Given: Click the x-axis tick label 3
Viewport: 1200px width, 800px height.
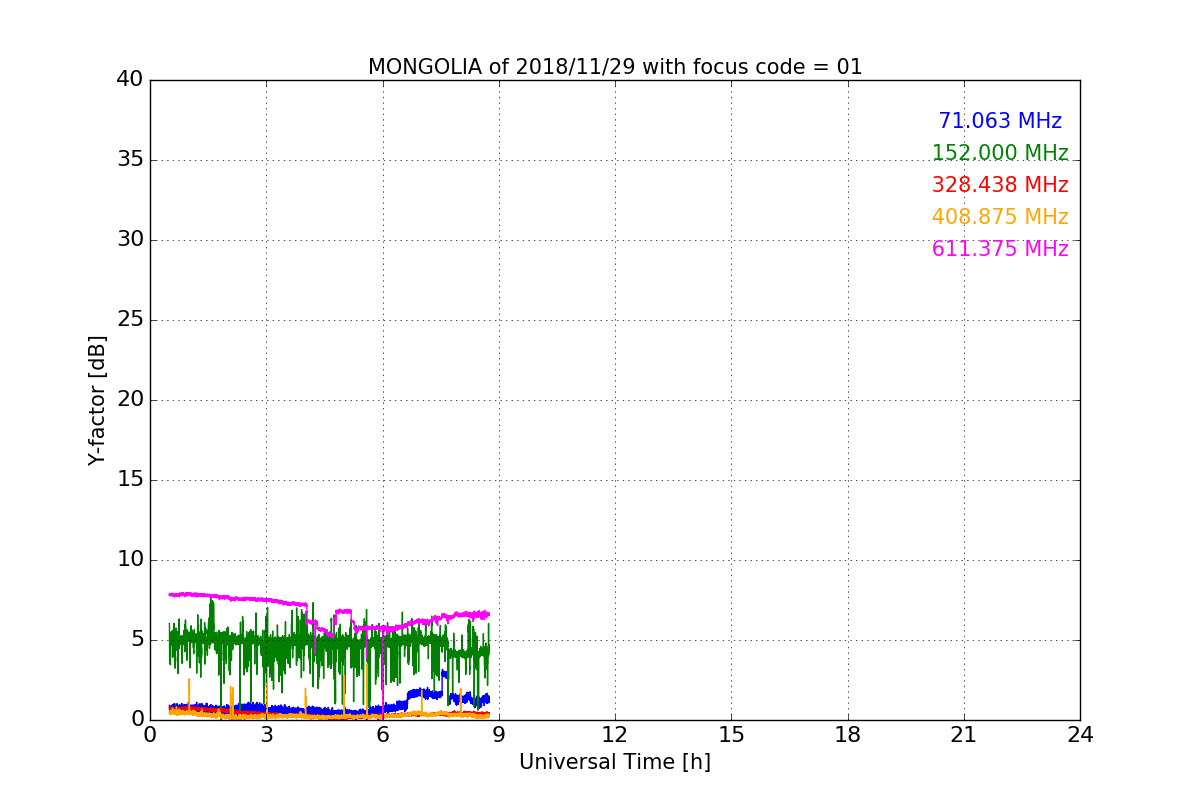Looking at the screenshot, I should point(267,735).
